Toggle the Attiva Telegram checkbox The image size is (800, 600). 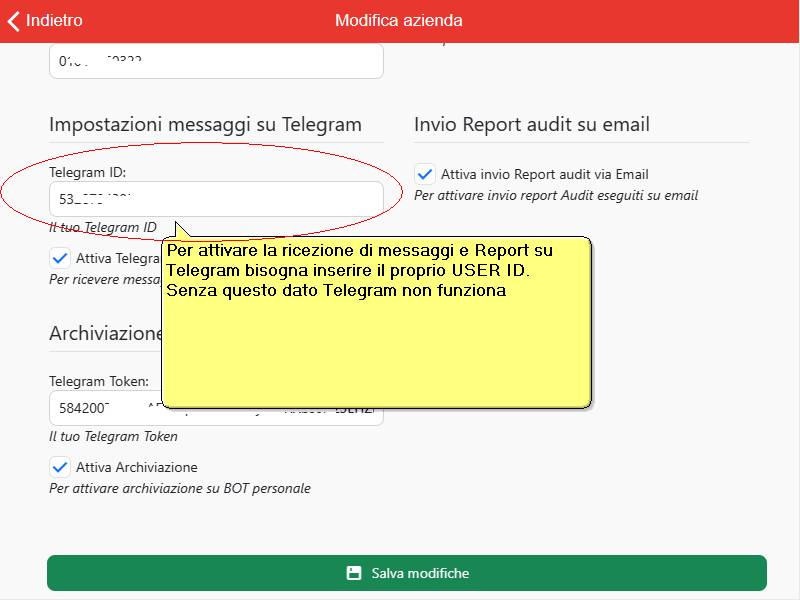point(60,258)
